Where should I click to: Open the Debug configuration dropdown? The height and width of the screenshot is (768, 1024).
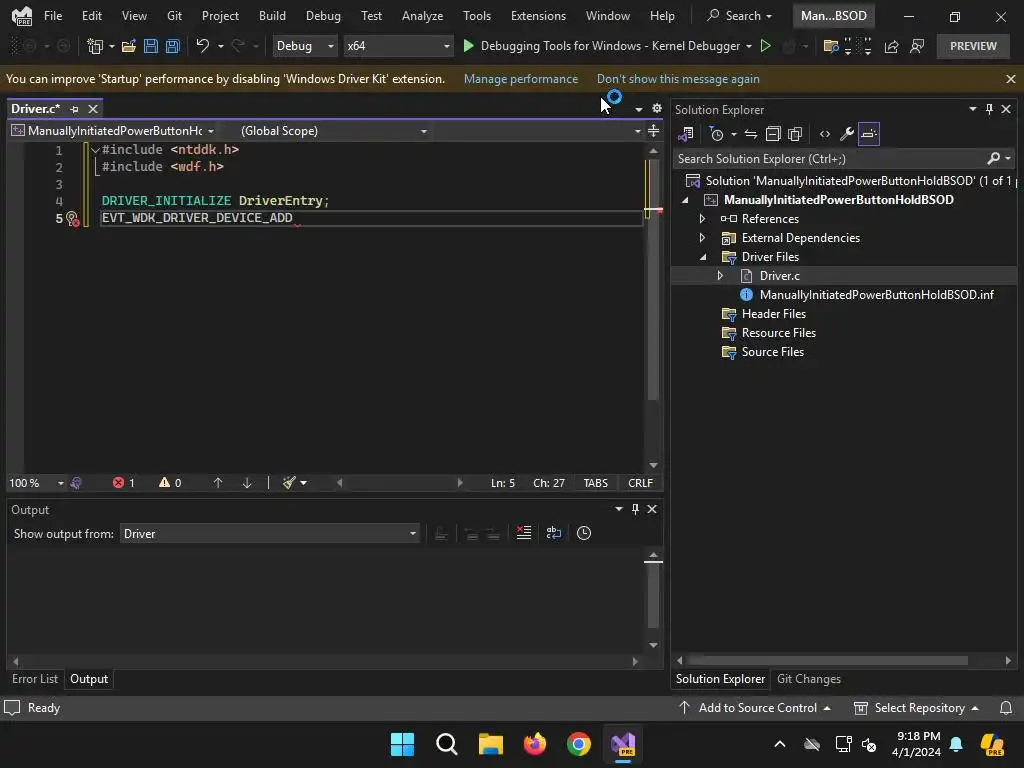tap(304, 46)
